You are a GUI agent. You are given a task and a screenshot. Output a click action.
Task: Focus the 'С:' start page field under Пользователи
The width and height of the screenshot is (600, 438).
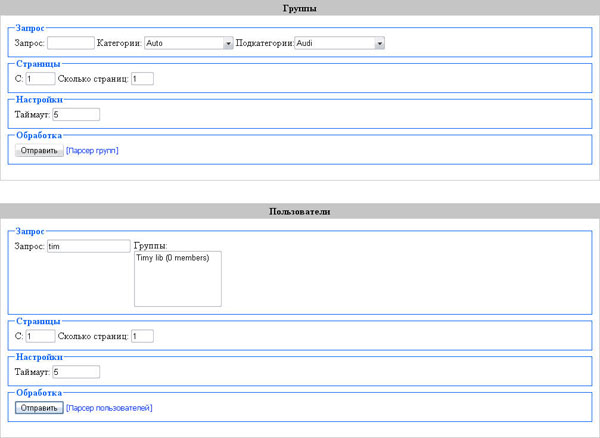click(x=41, y=336)
